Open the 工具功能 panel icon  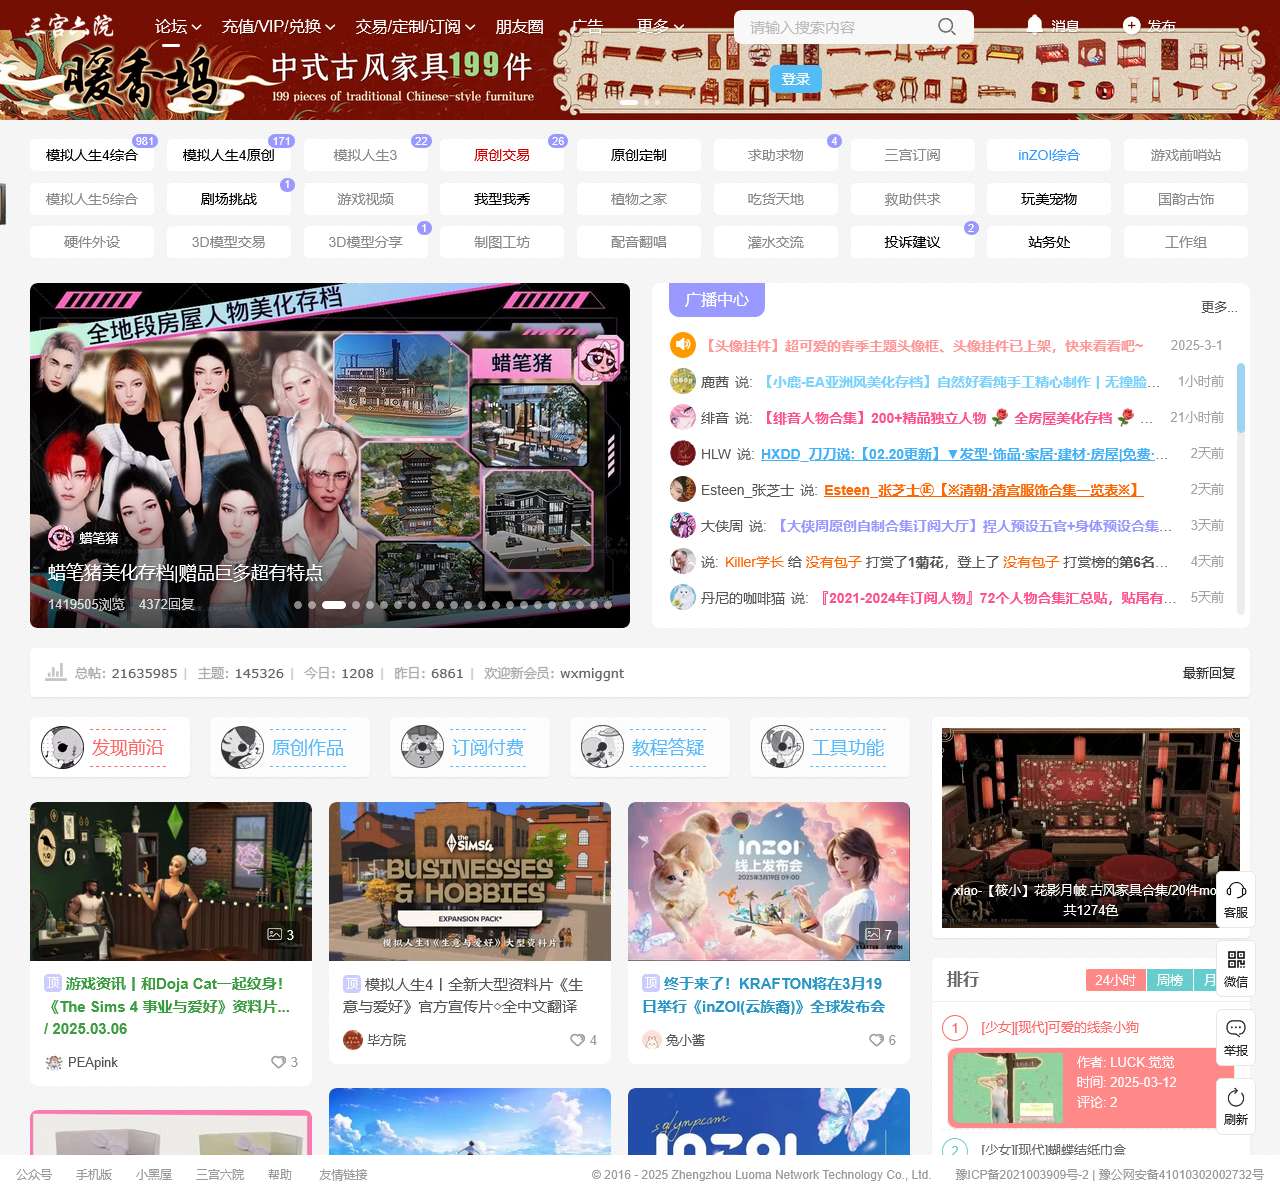pos(782,747)
